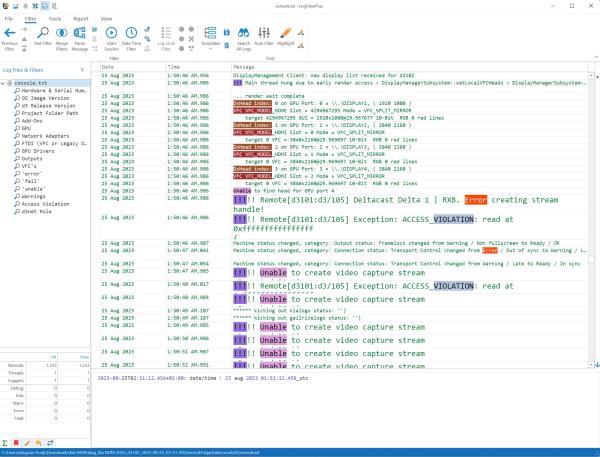
Task: Switch to the Report ribbon tab
Action: point(80,19)
